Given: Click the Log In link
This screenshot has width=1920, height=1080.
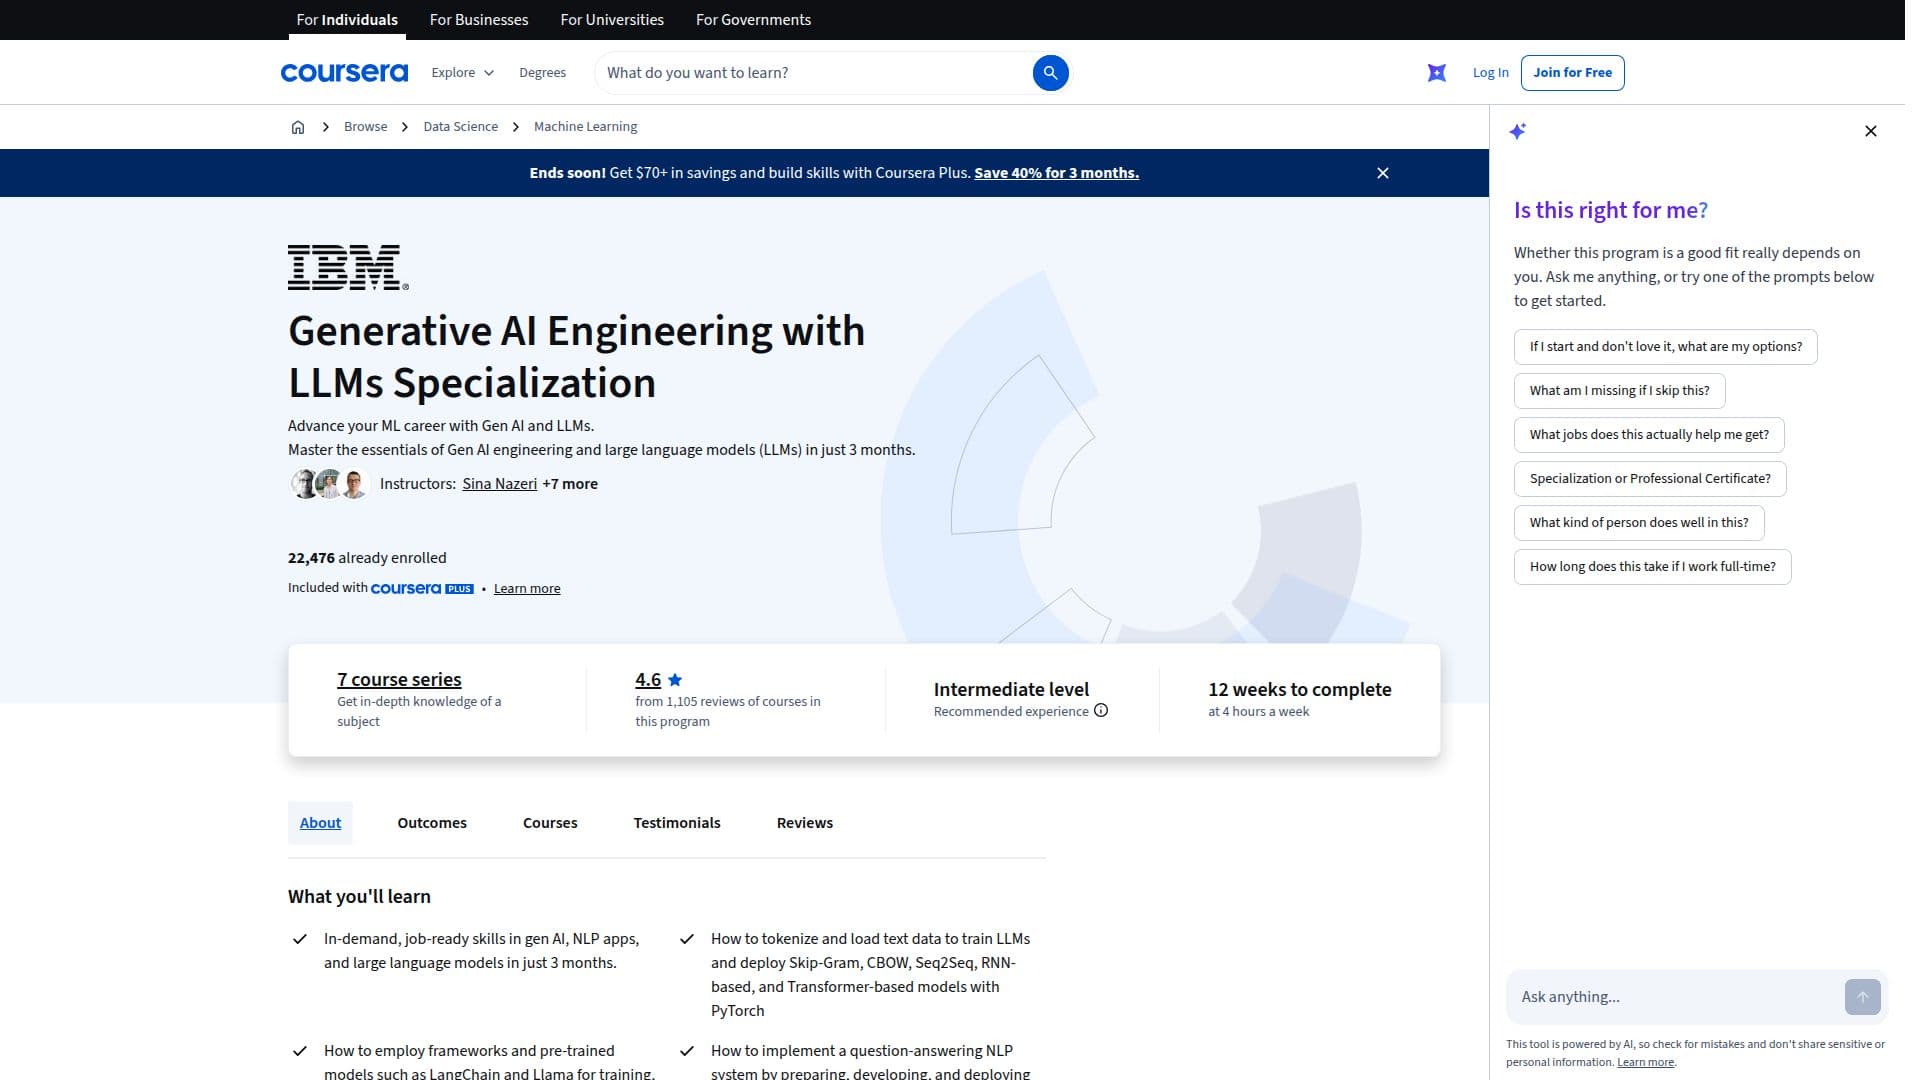Looking at the screenshot, I should (x=1490, y=73).
